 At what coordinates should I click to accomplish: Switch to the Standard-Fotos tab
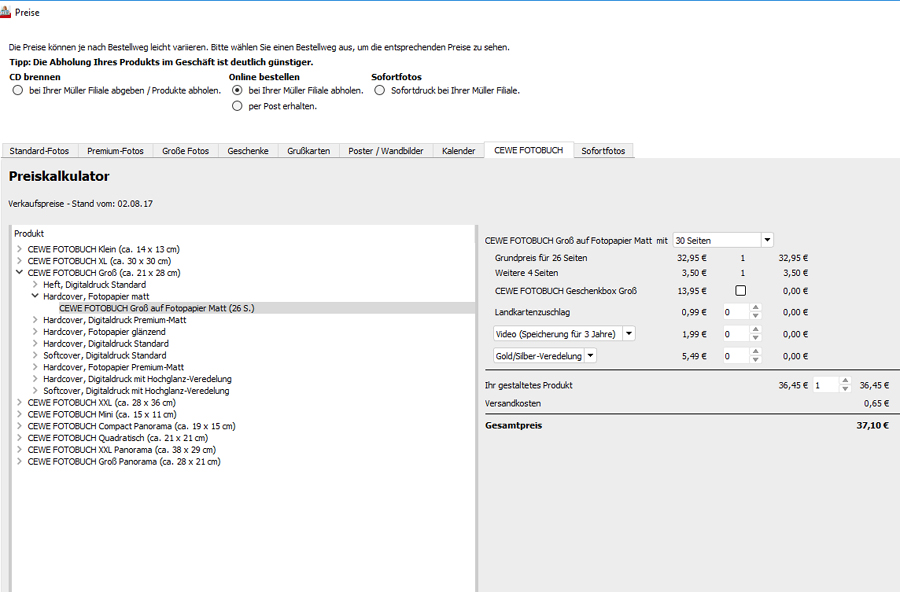tap(40, 151)
